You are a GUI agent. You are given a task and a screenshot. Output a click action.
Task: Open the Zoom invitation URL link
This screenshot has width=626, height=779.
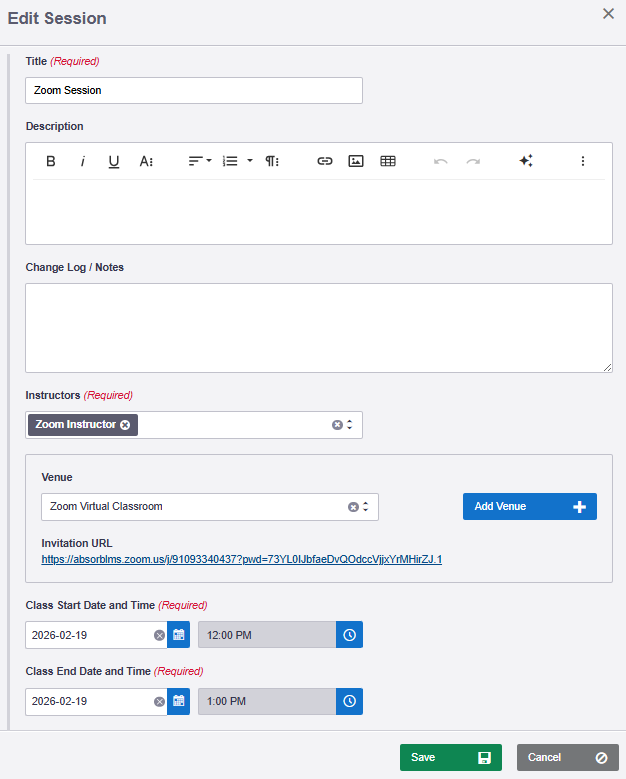(241, 559)
